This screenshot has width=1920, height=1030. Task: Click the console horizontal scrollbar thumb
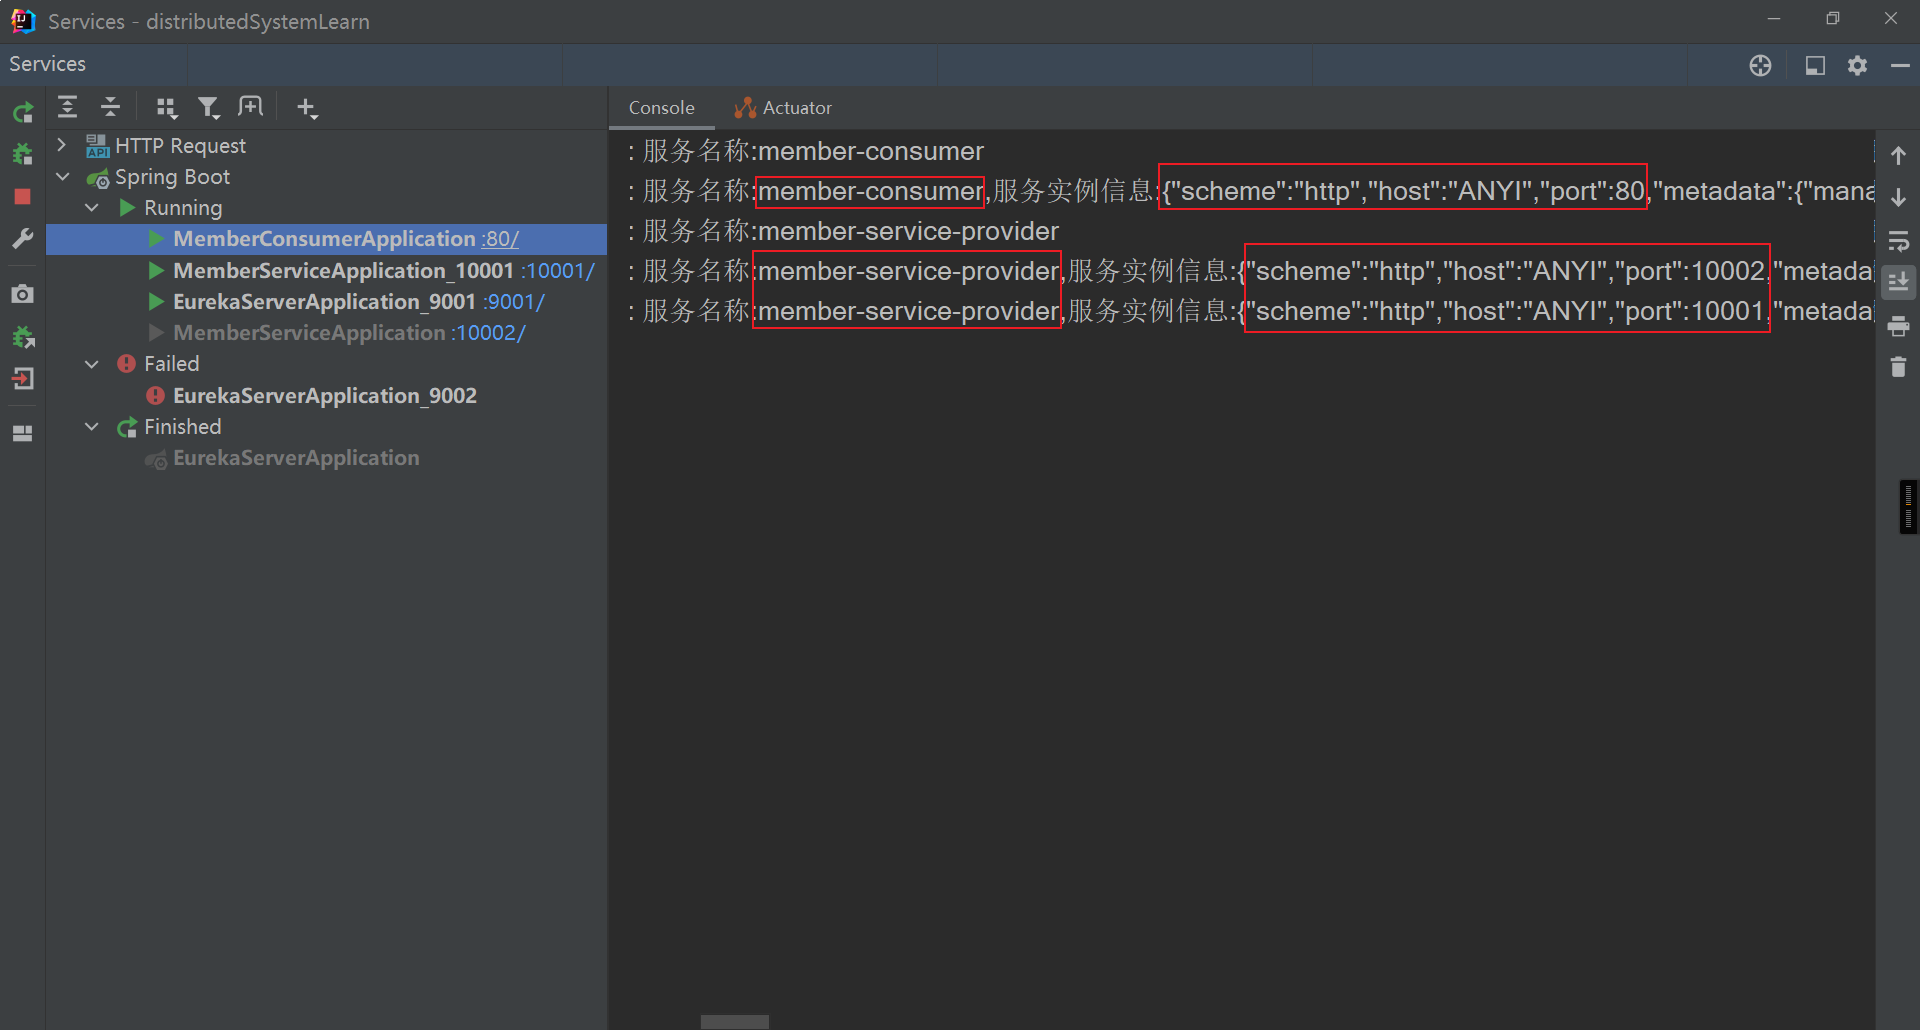point(734,1021)
